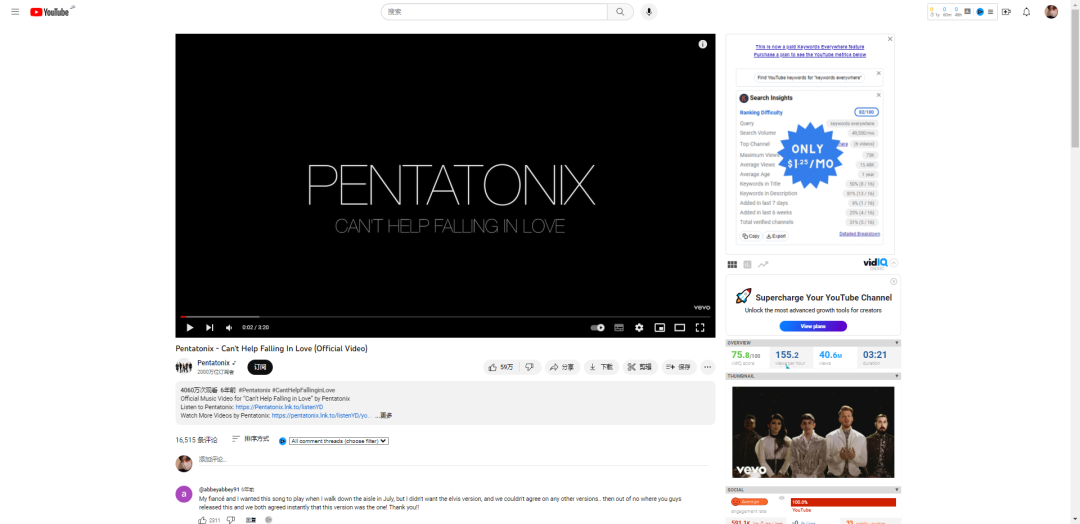1080x524 pixels.
Task: Open the notifications bell
Action: (1026, 12)
